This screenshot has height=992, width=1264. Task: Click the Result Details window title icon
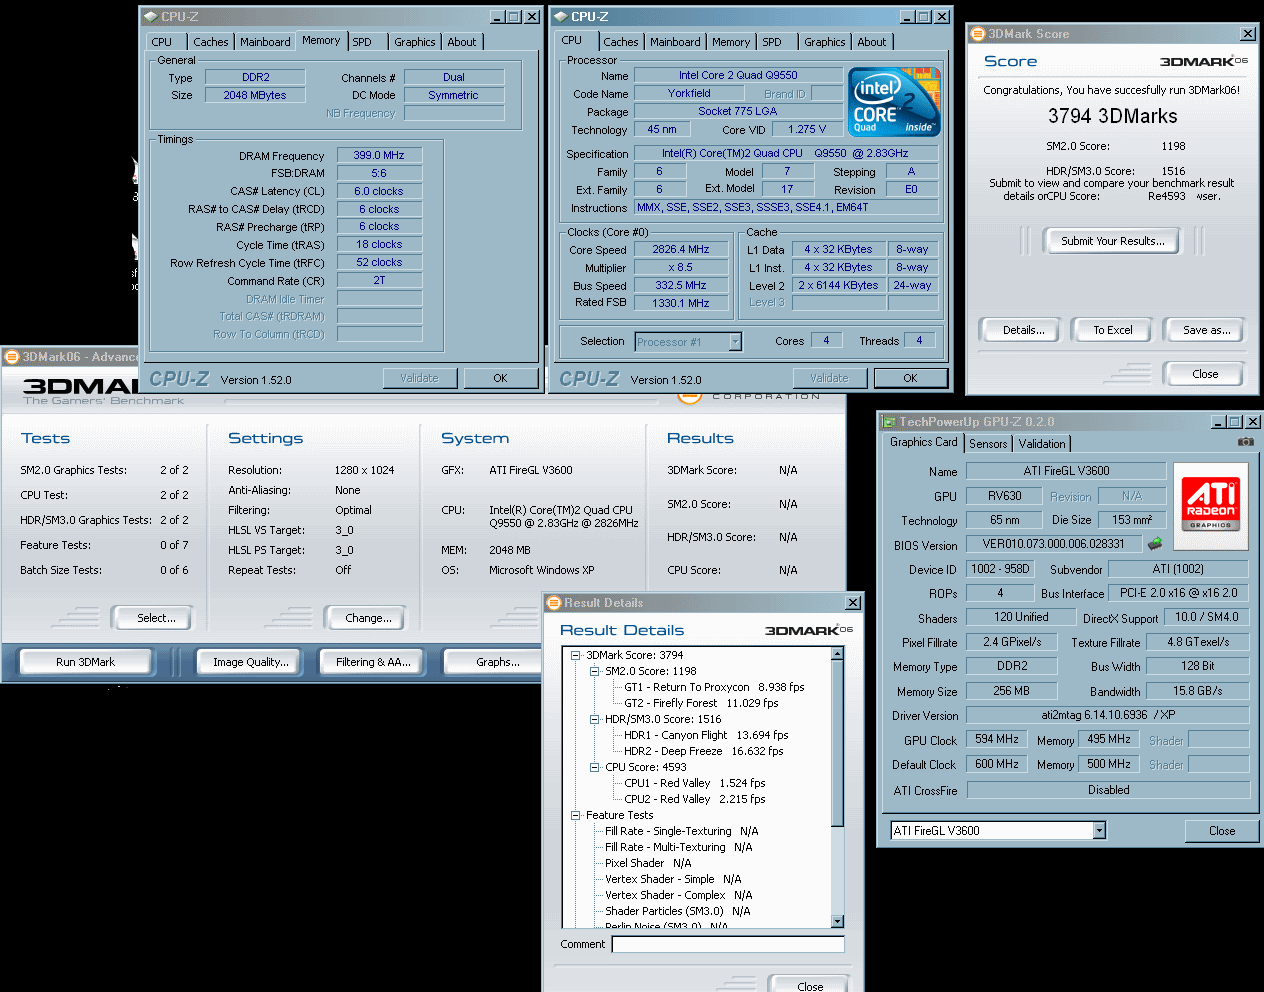[554, 603]
